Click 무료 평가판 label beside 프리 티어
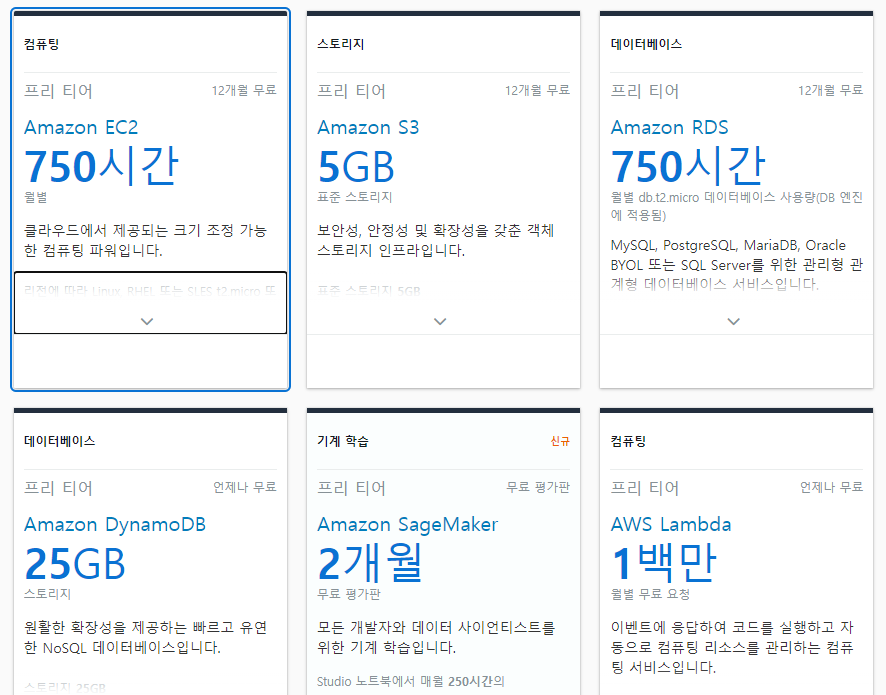The width and height of the screenshot is (886, 695). tap(538, 487)
